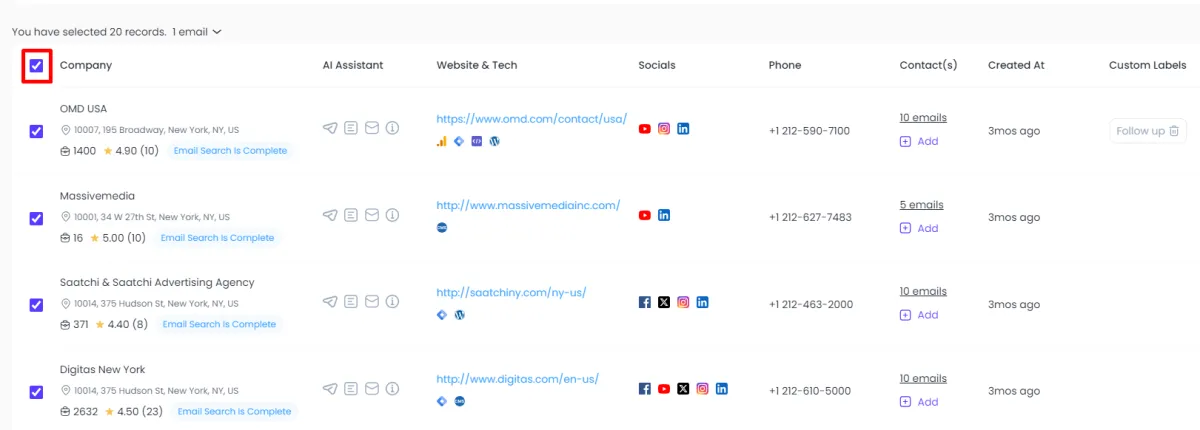Show Saatchi & Saatchi info circle icon
Viewport: 1200px width, 430px height.
point(393,302)
